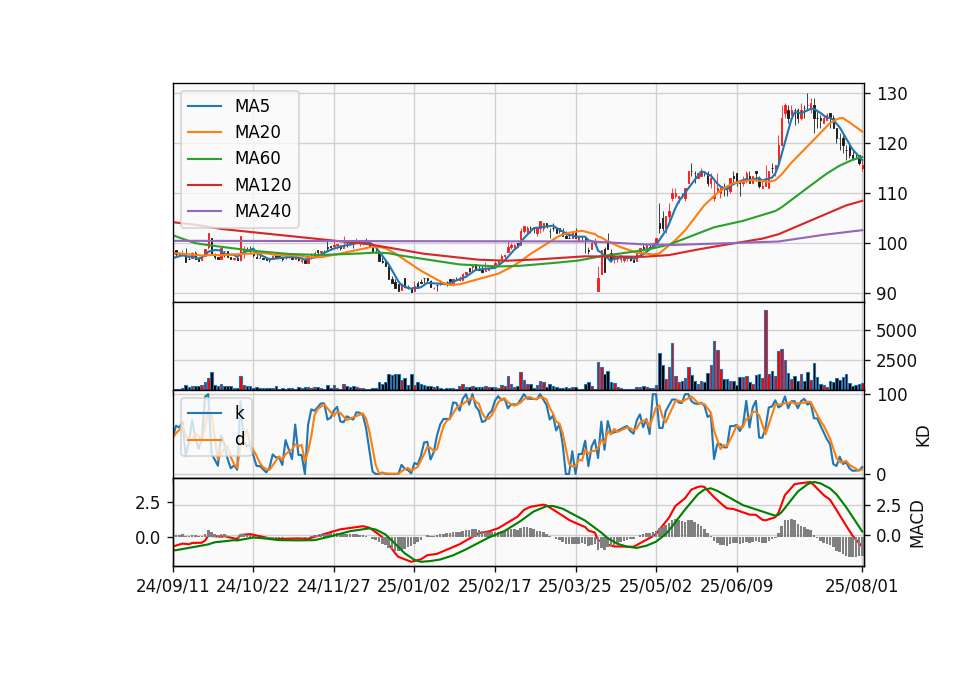Click the 2500 volume axis label
This screenshot has width=960, height=690.
(896, 361)
